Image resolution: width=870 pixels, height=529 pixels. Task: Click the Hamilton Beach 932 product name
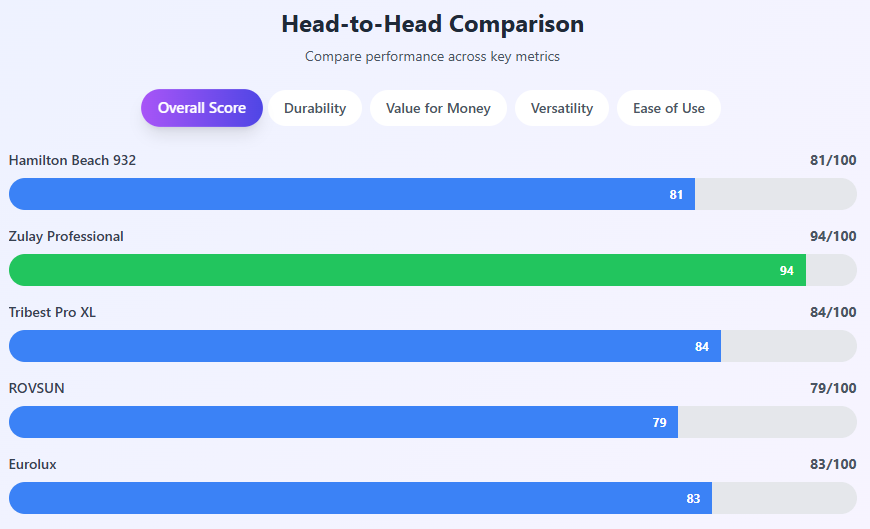tap(72, 160)
